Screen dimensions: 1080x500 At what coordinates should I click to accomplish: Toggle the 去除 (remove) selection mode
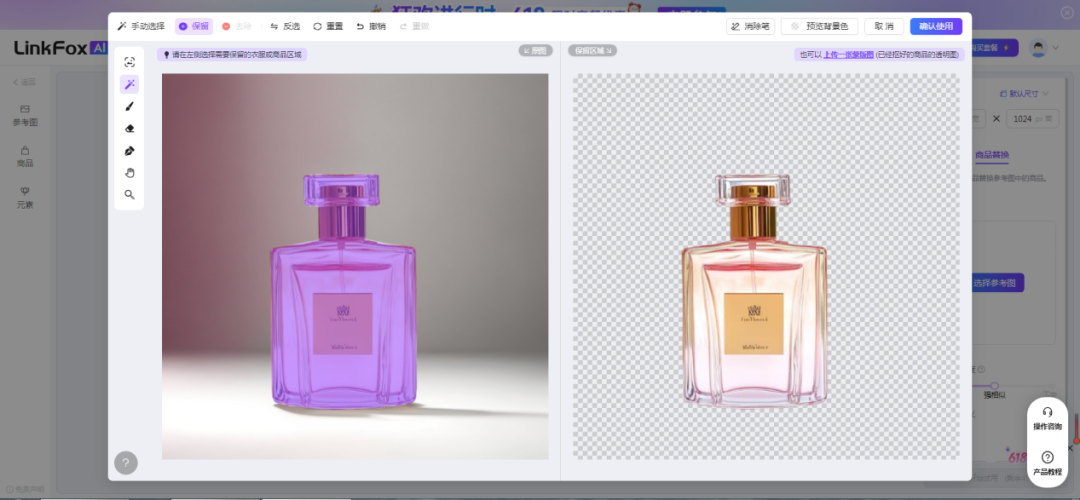[237, 26]
